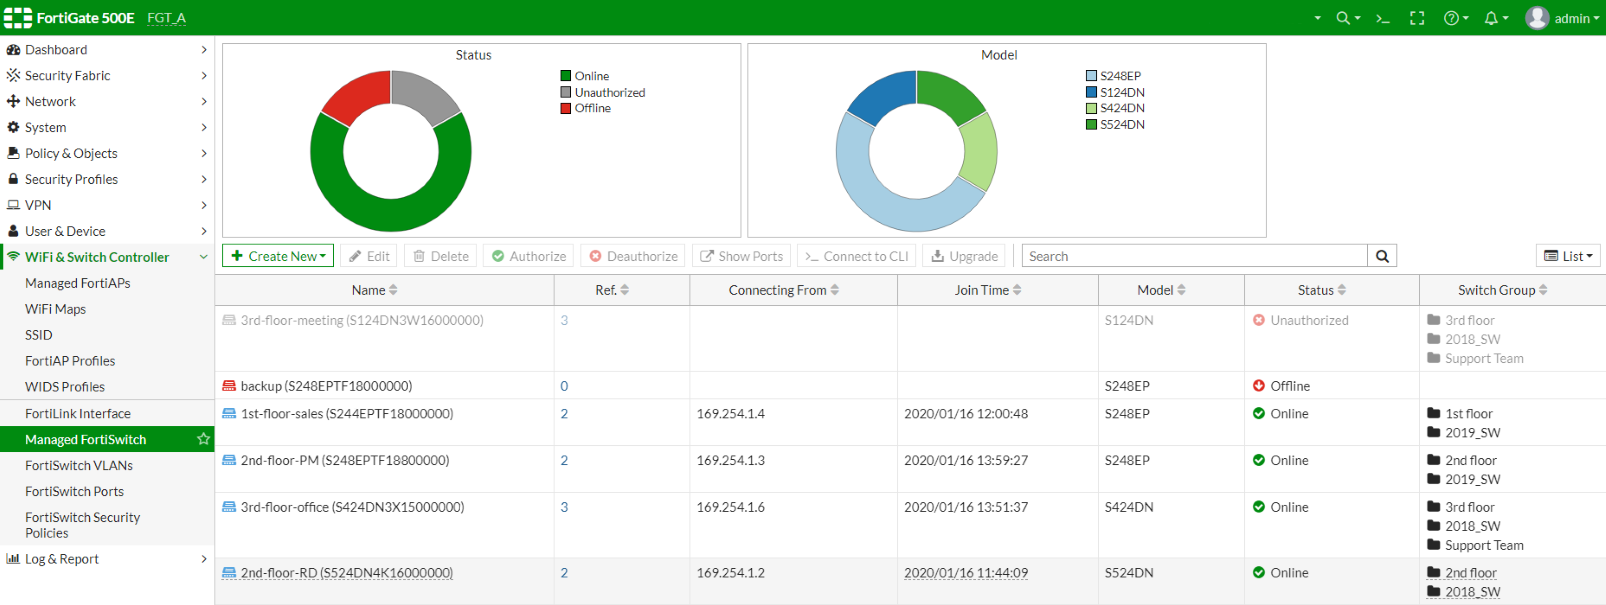Click into the Search input field
This screenshot has height=605, width=1606.
[x=1195, y=256]
